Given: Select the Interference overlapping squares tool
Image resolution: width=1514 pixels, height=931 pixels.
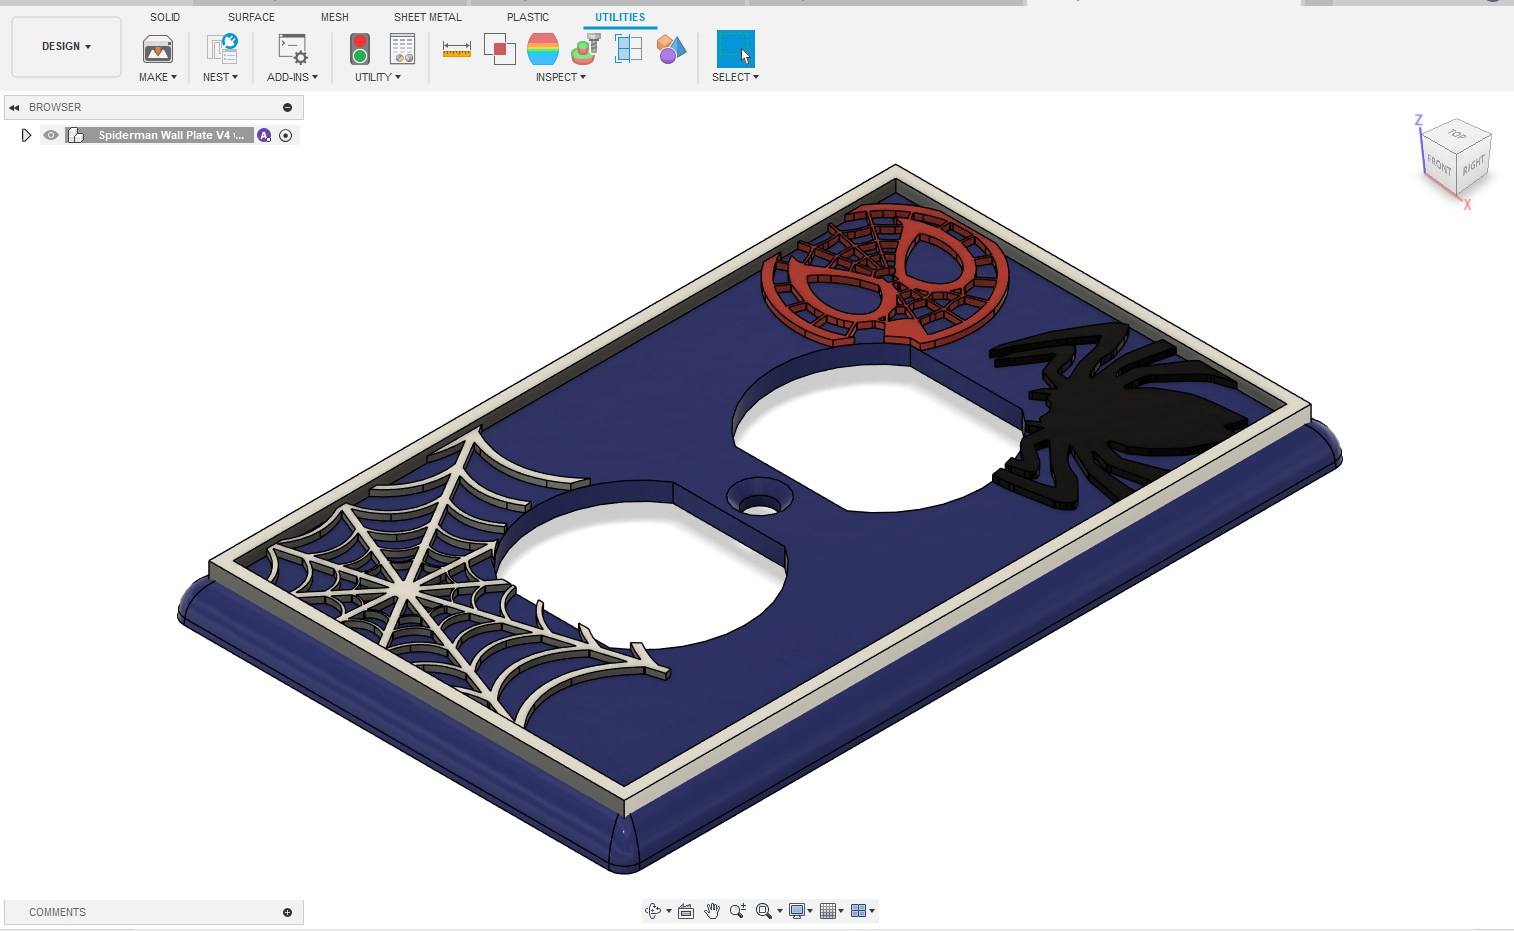Looking at the screenshot, I should [499, 49].
